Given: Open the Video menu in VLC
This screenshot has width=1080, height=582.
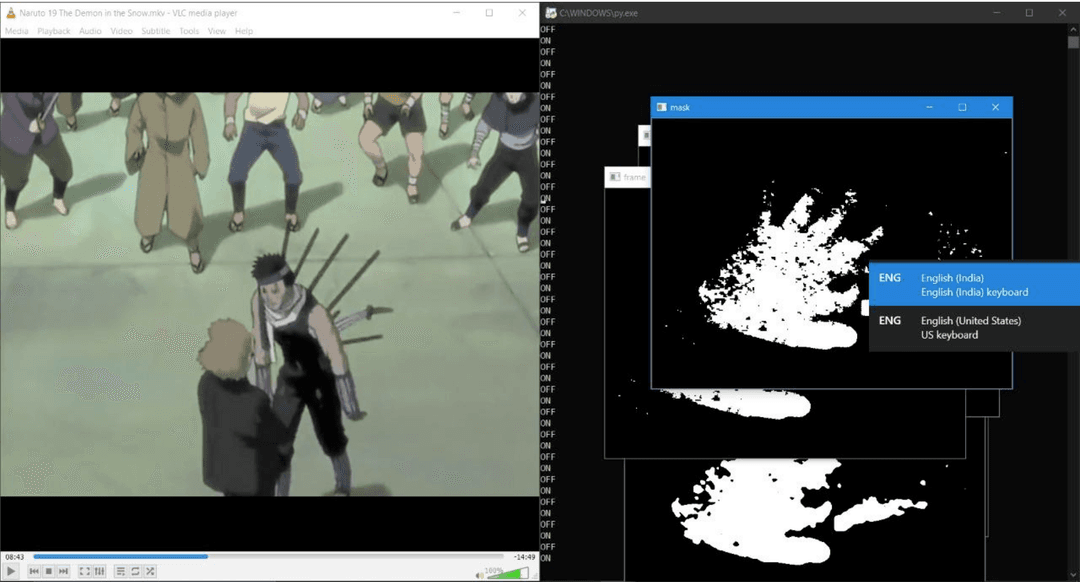Looking at the screenshot, I should 122,31.
